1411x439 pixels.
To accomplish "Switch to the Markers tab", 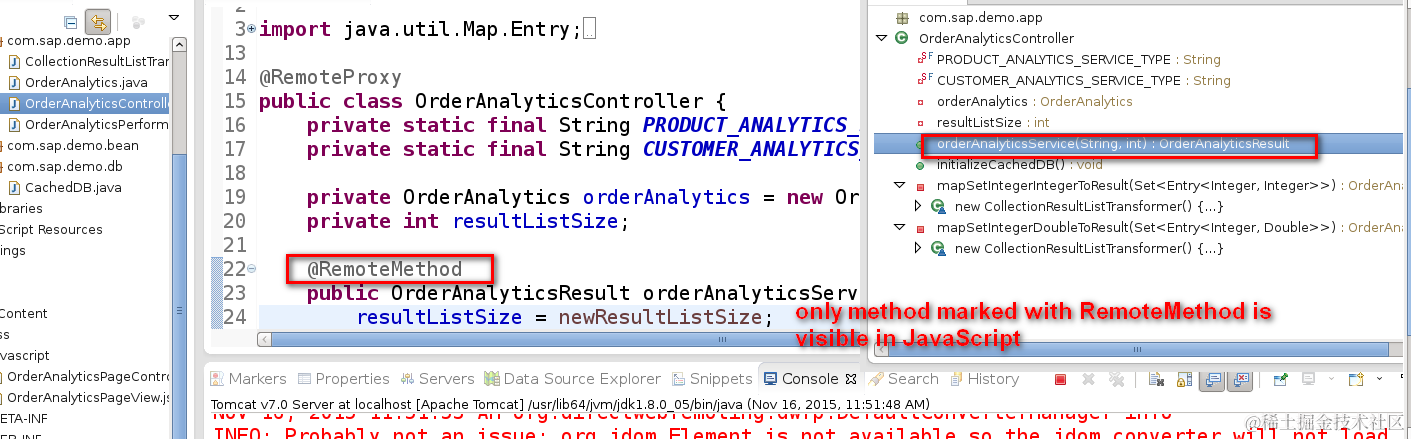I will click(247, 379).
